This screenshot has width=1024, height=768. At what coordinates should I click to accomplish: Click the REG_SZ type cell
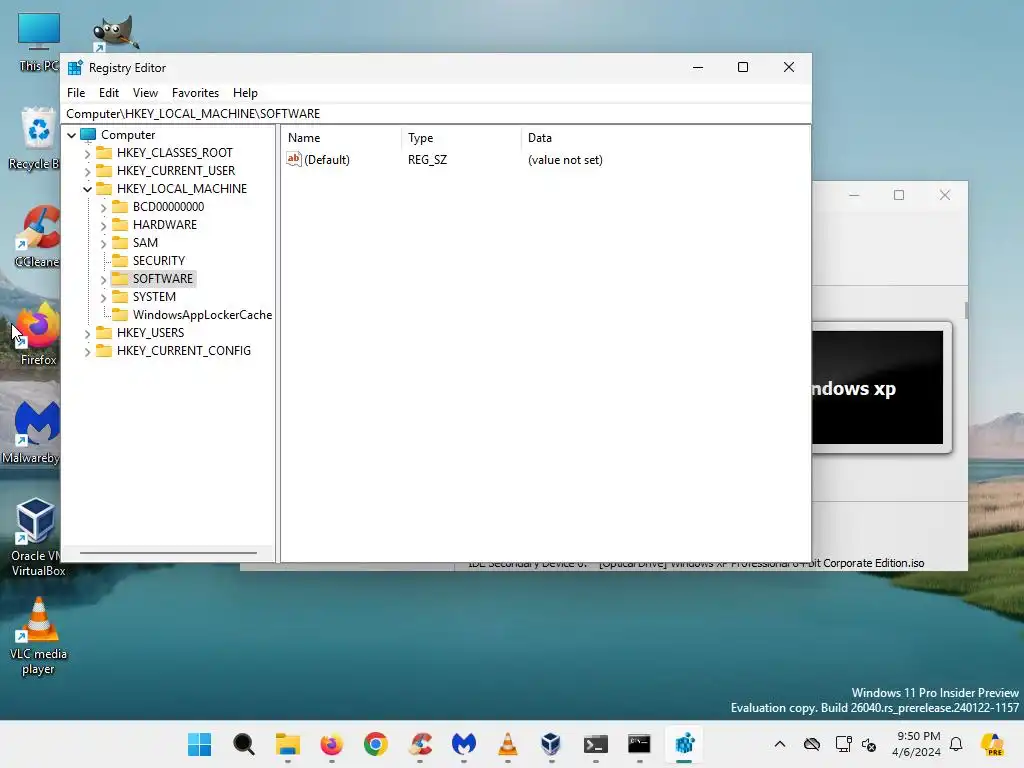click(x=427, y=160)
